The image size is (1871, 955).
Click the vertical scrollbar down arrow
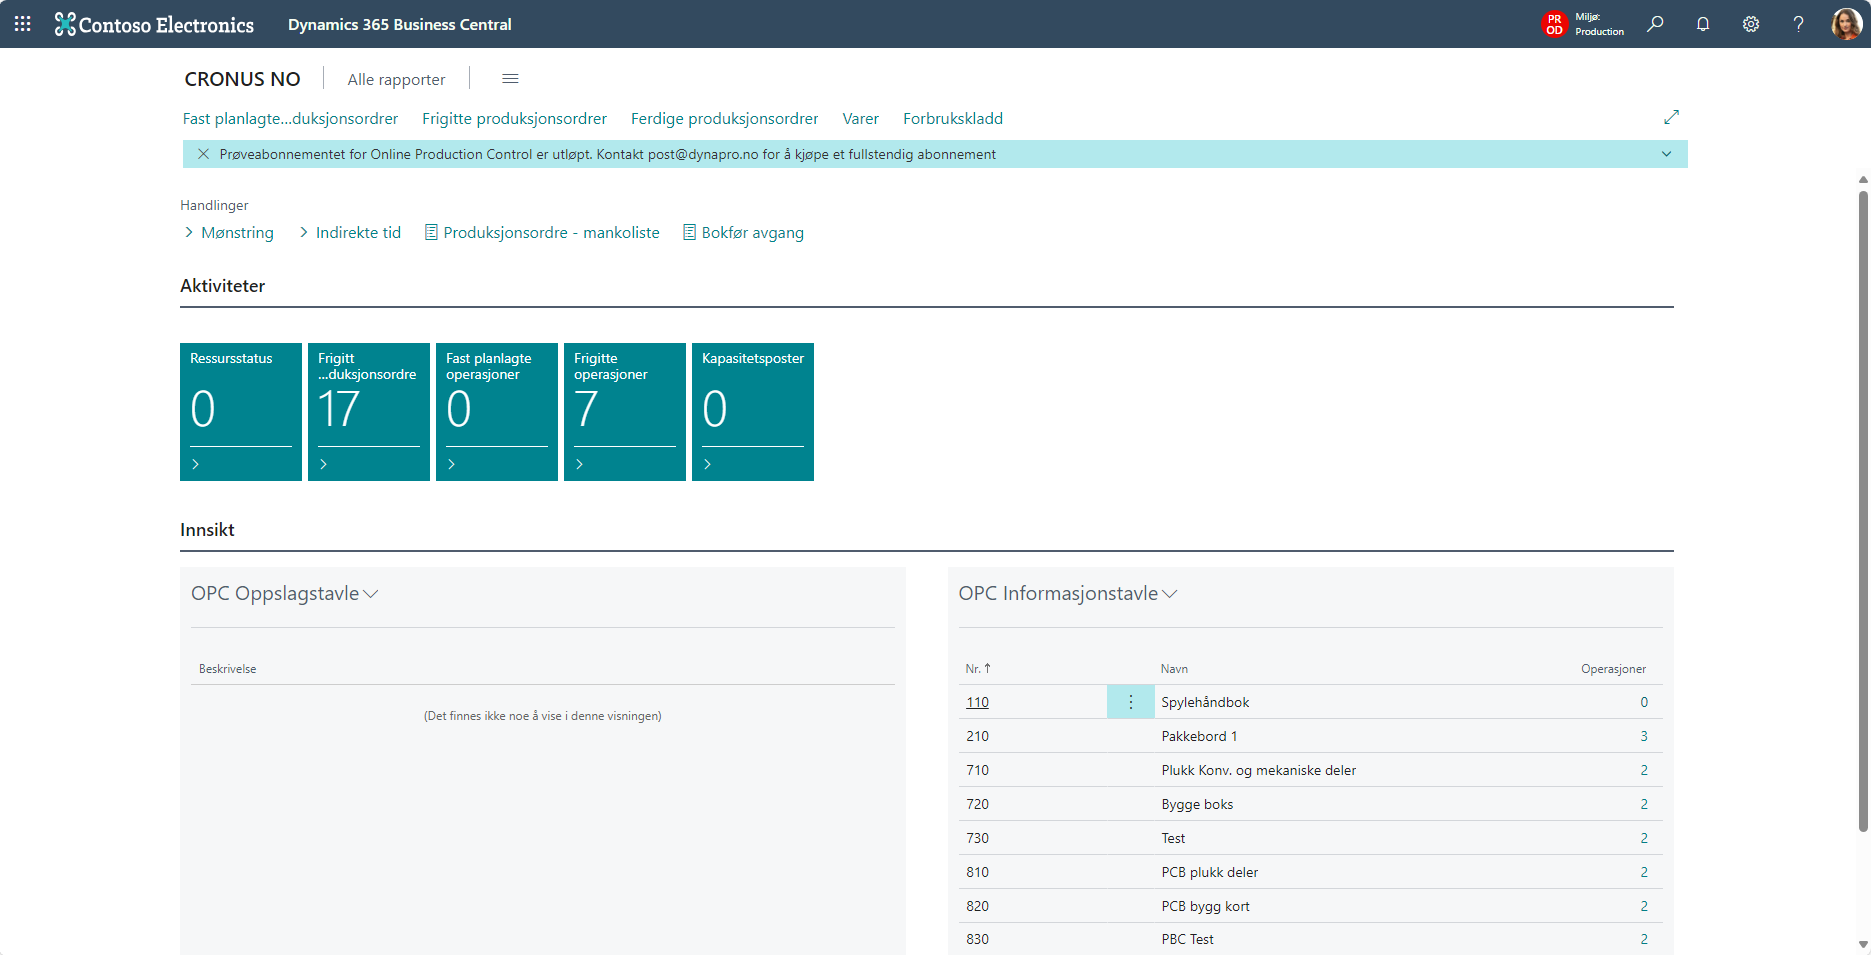1862,944
